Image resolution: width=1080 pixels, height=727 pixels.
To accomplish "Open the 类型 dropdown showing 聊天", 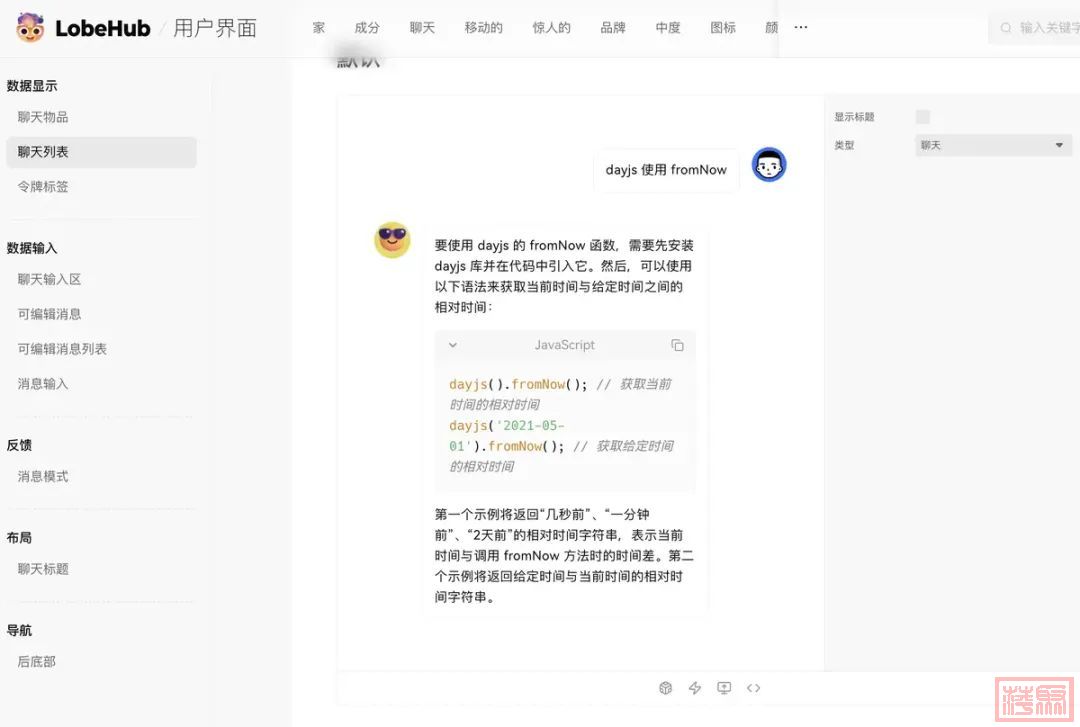I will (993, 145).
